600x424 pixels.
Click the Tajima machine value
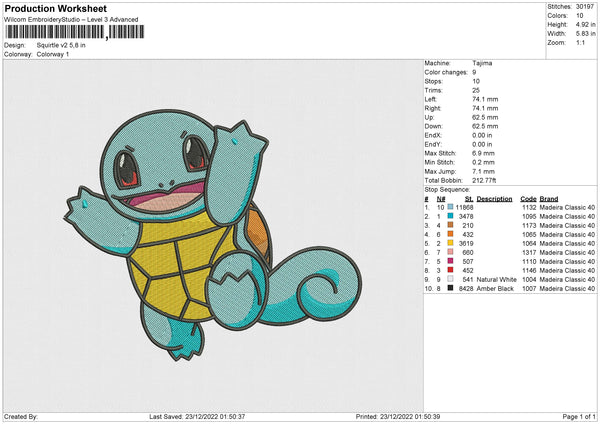click(x=482, y=63)
